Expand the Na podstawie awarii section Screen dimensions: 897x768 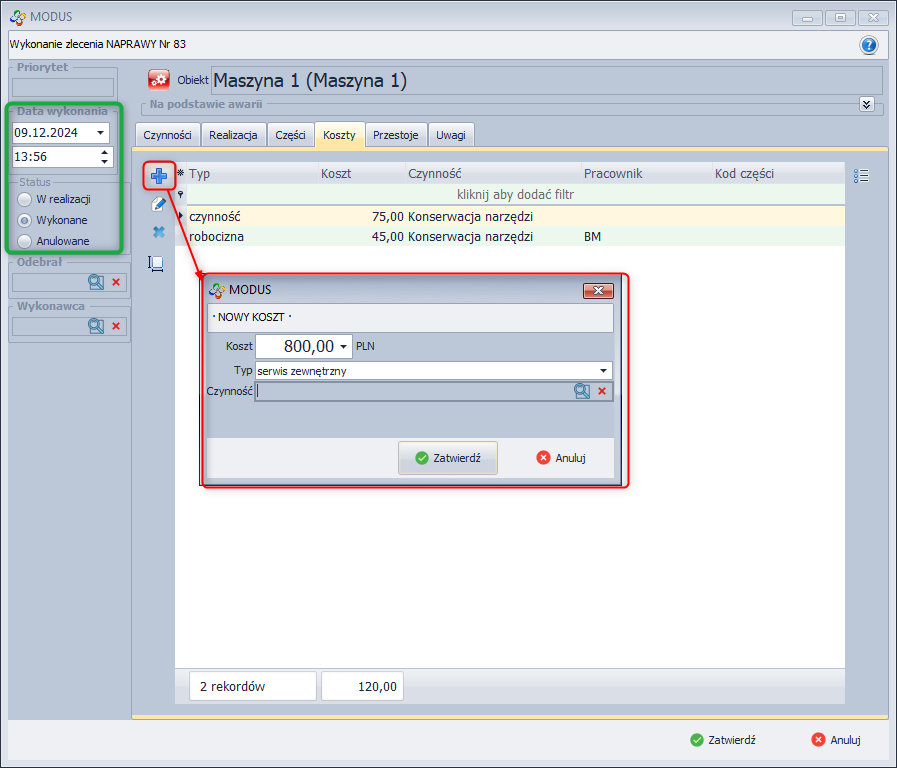coord(866,104)
